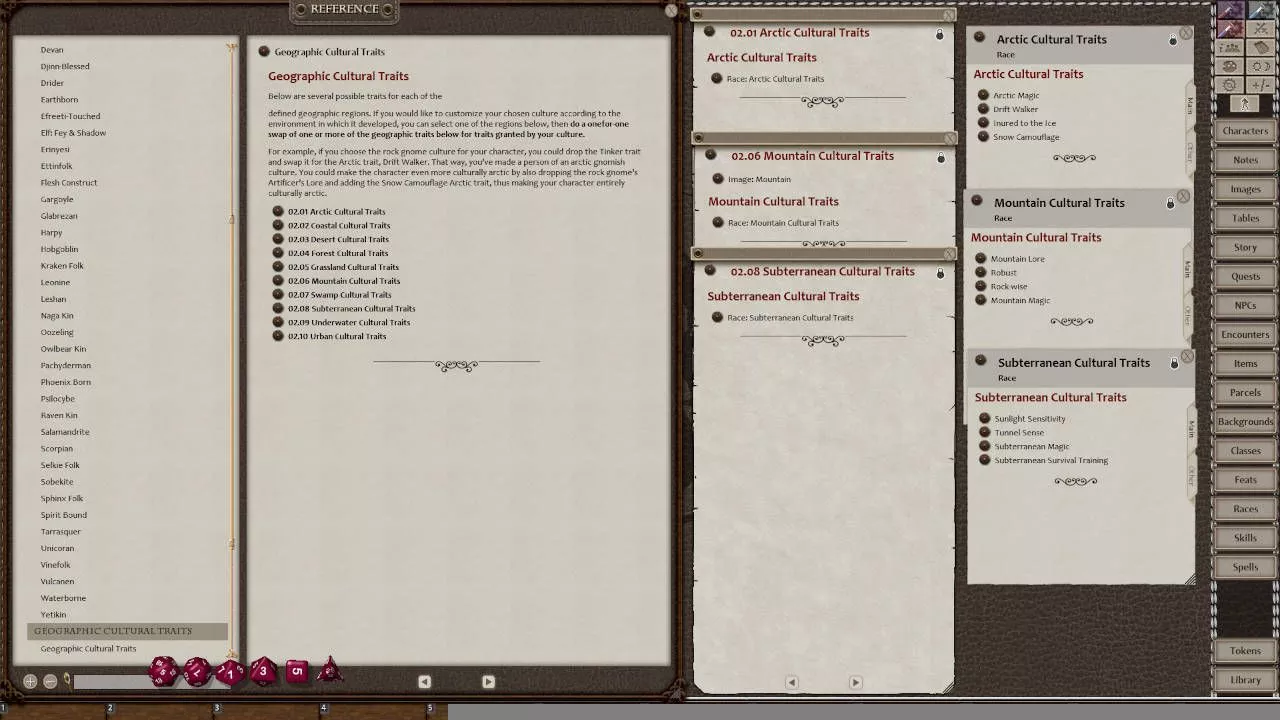Viewport: 1280px width, 720px height.
Task: Click drag-link icon of Subterranean Cultural Traits Race window
Action: click(x=980, y=361)
